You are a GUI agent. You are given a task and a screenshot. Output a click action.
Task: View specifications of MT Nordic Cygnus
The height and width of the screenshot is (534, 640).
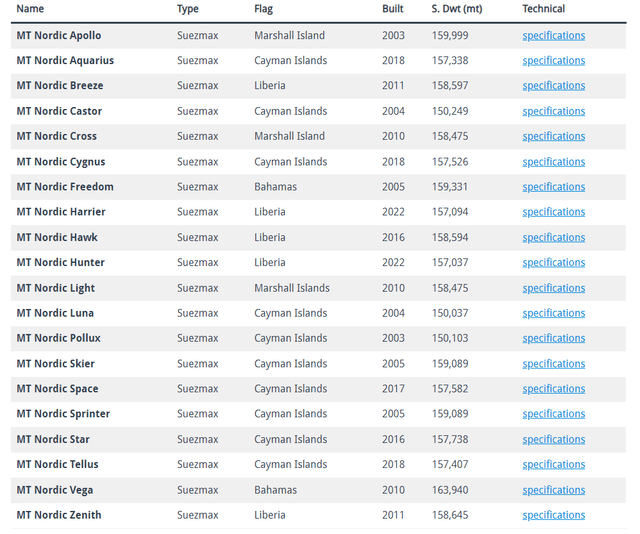pyautogui.click(x=553, y=162)
